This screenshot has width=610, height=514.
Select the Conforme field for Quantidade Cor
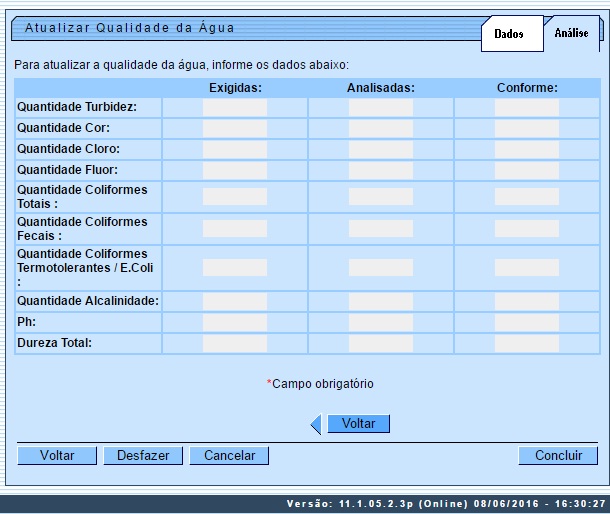(x=526, y=129)
